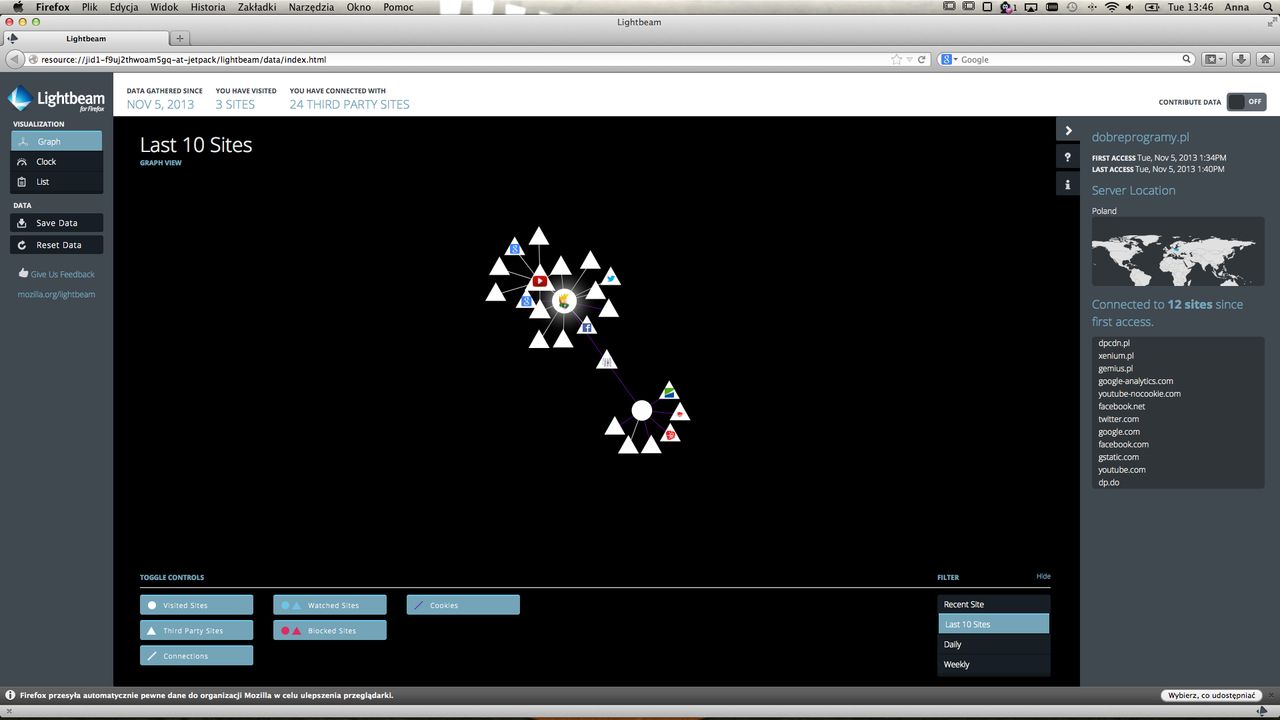Click the search magnifier icon in the search box

click(1187, 59)
